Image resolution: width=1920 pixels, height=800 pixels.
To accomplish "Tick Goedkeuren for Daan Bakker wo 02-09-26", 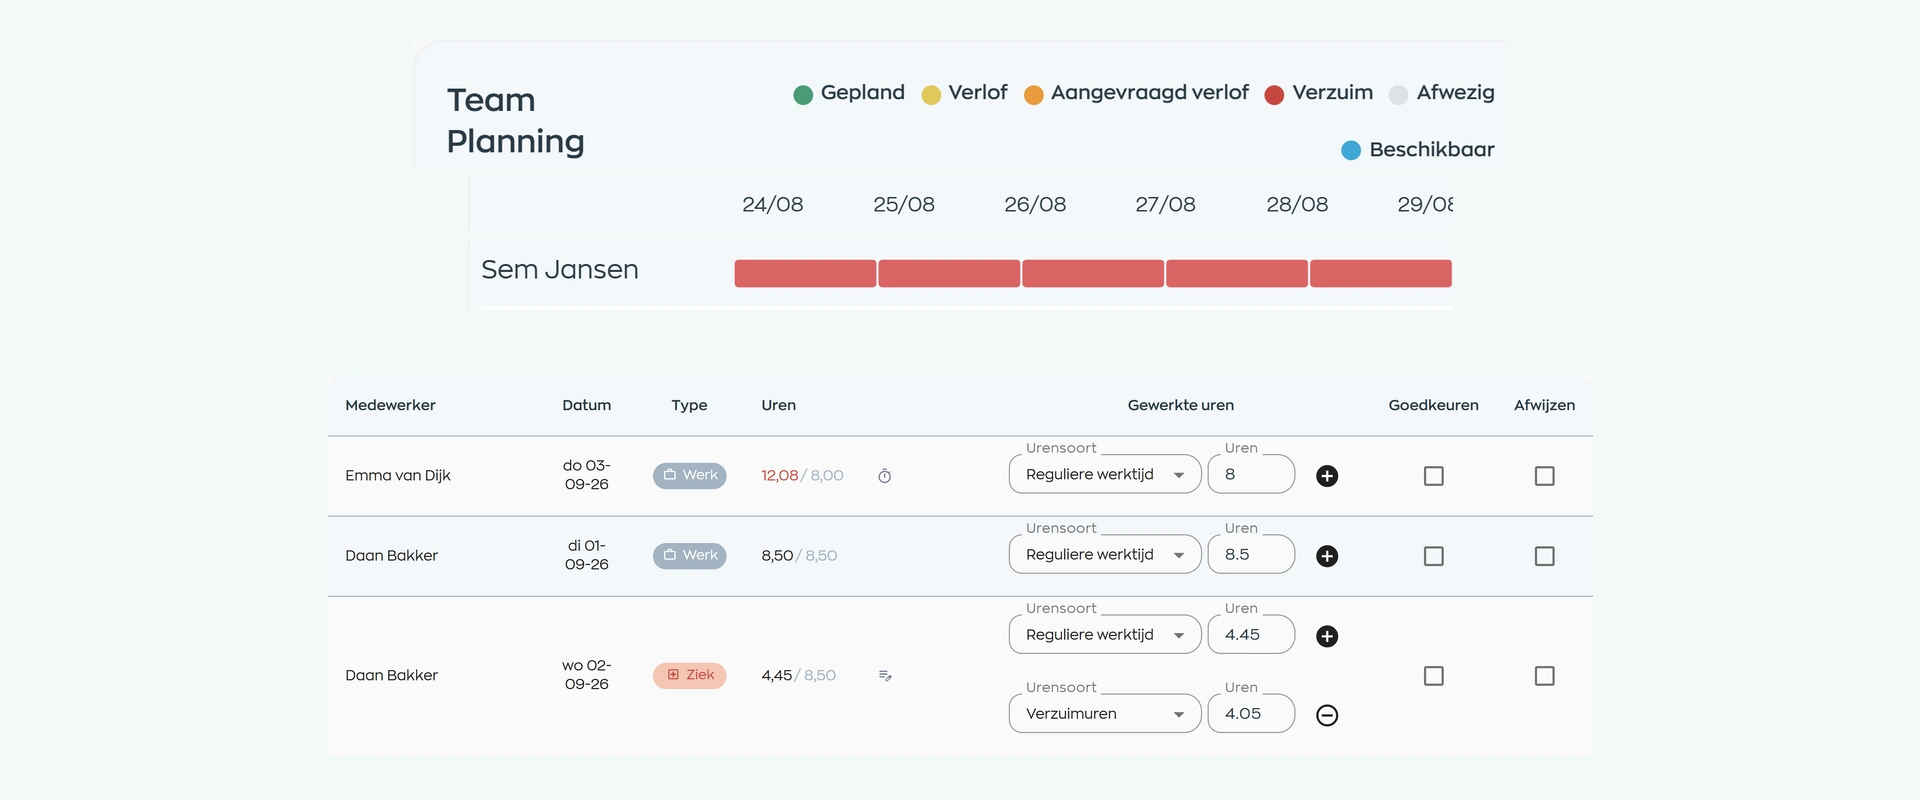I will [x=1434, y=676].
